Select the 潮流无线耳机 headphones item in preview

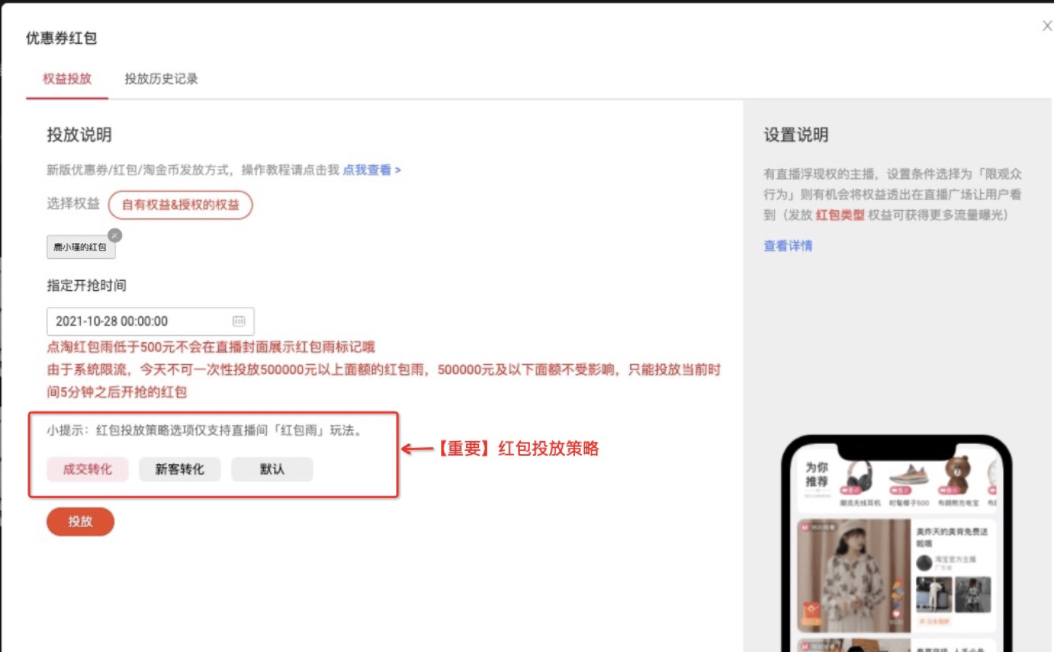(x=860, y=478)
